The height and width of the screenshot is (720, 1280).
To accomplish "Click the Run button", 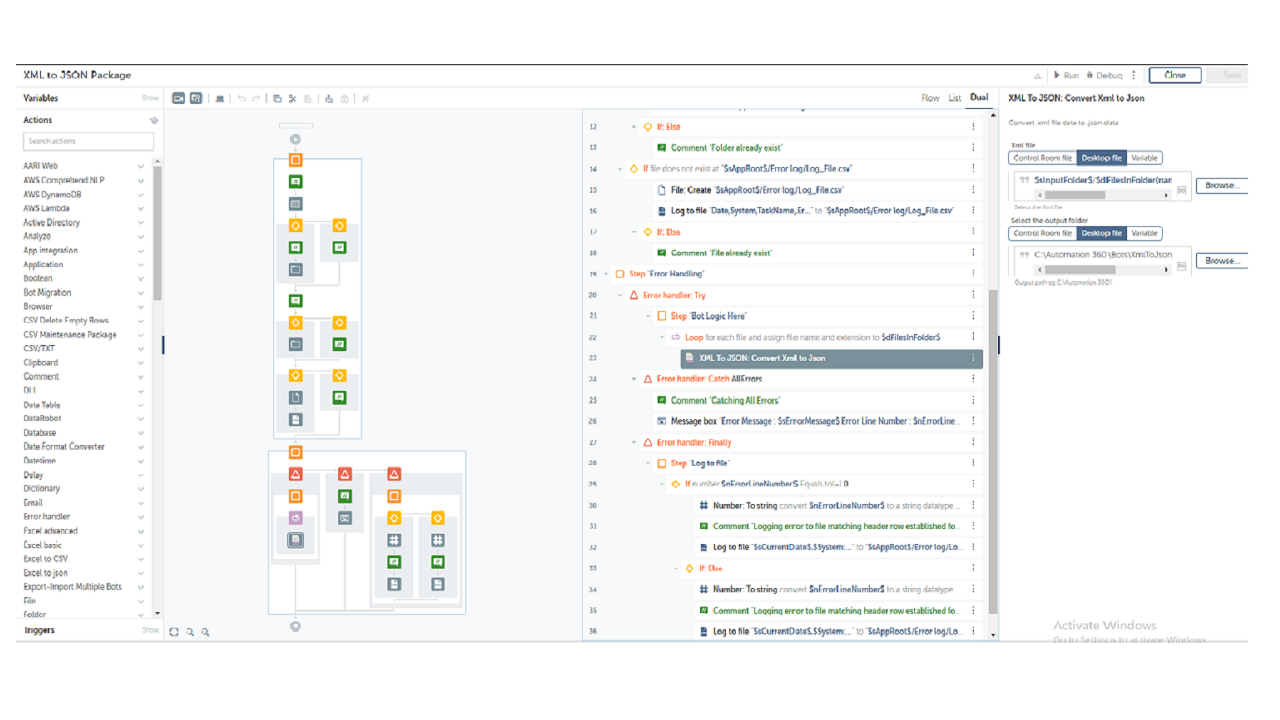I will pyautogui.click(x=1066, y=75).
